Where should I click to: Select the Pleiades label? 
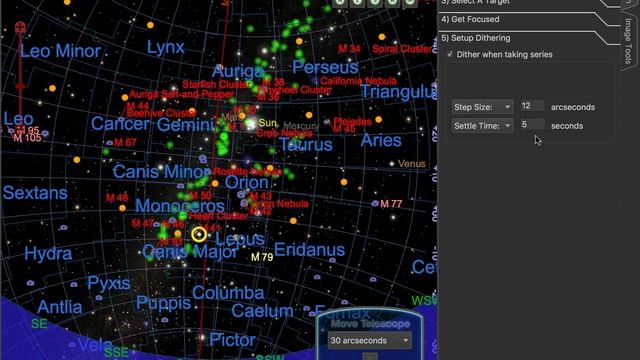(x=353, y=121)
